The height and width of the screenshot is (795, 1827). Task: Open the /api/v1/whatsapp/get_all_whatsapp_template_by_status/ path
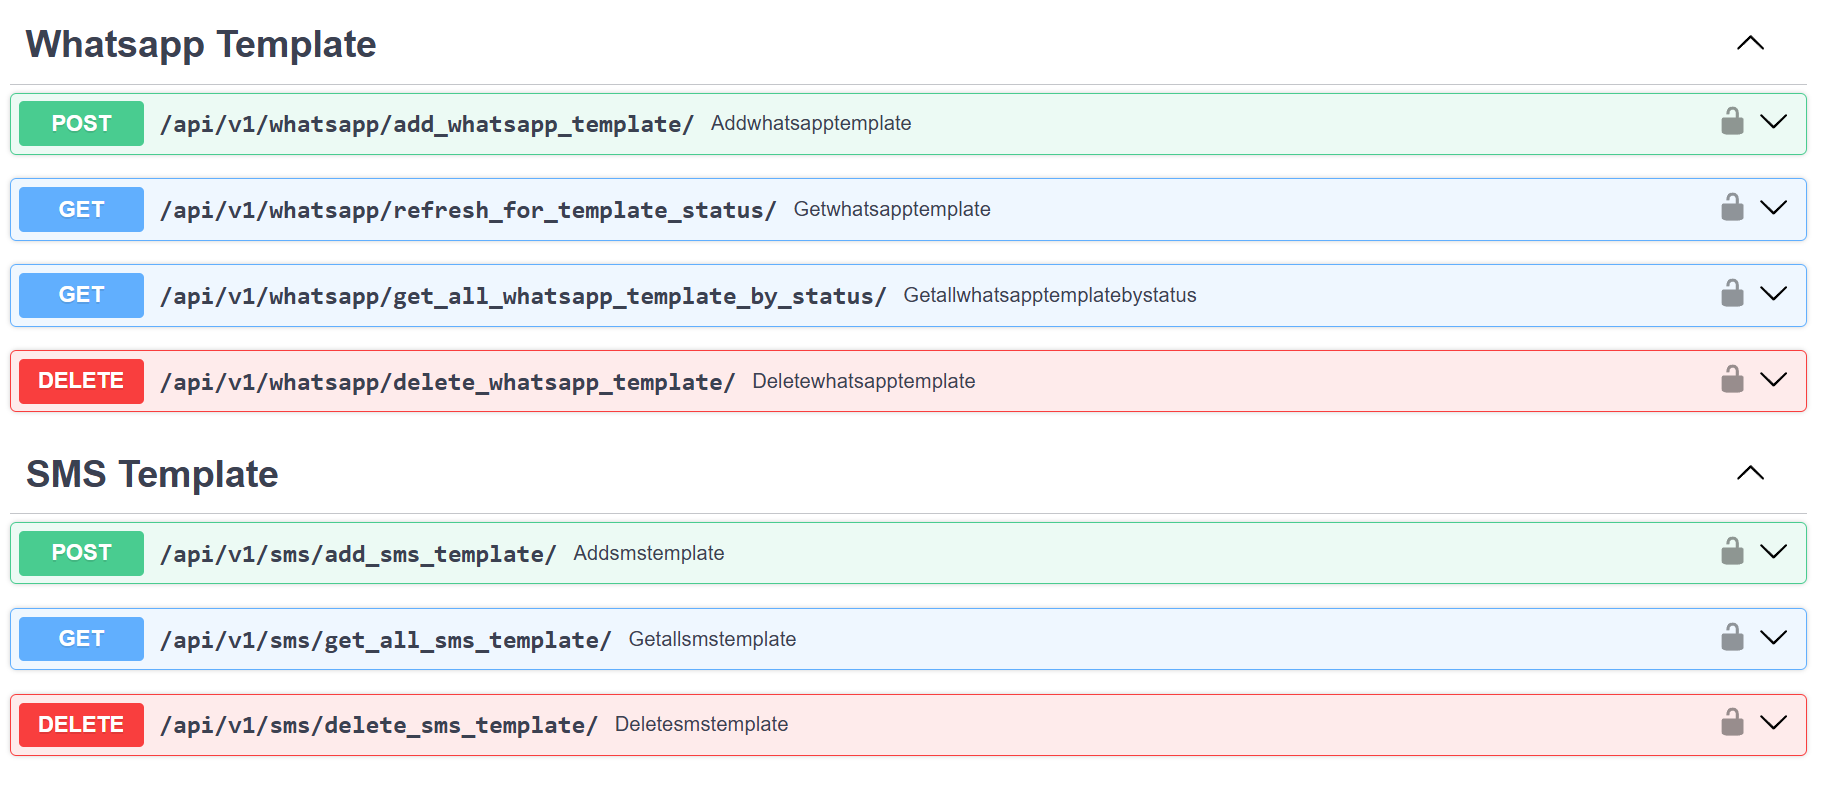click(523, 296)
